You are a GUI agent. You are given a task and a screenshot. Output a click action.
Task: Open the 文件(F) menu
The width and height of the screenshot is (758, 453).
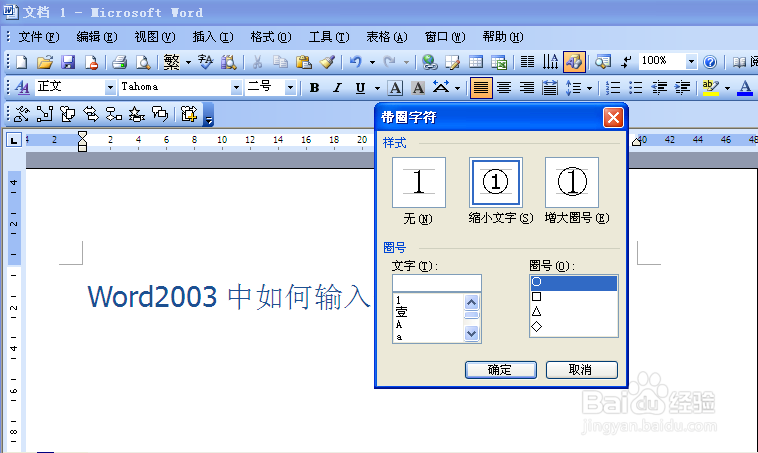[x=38, y=37]
